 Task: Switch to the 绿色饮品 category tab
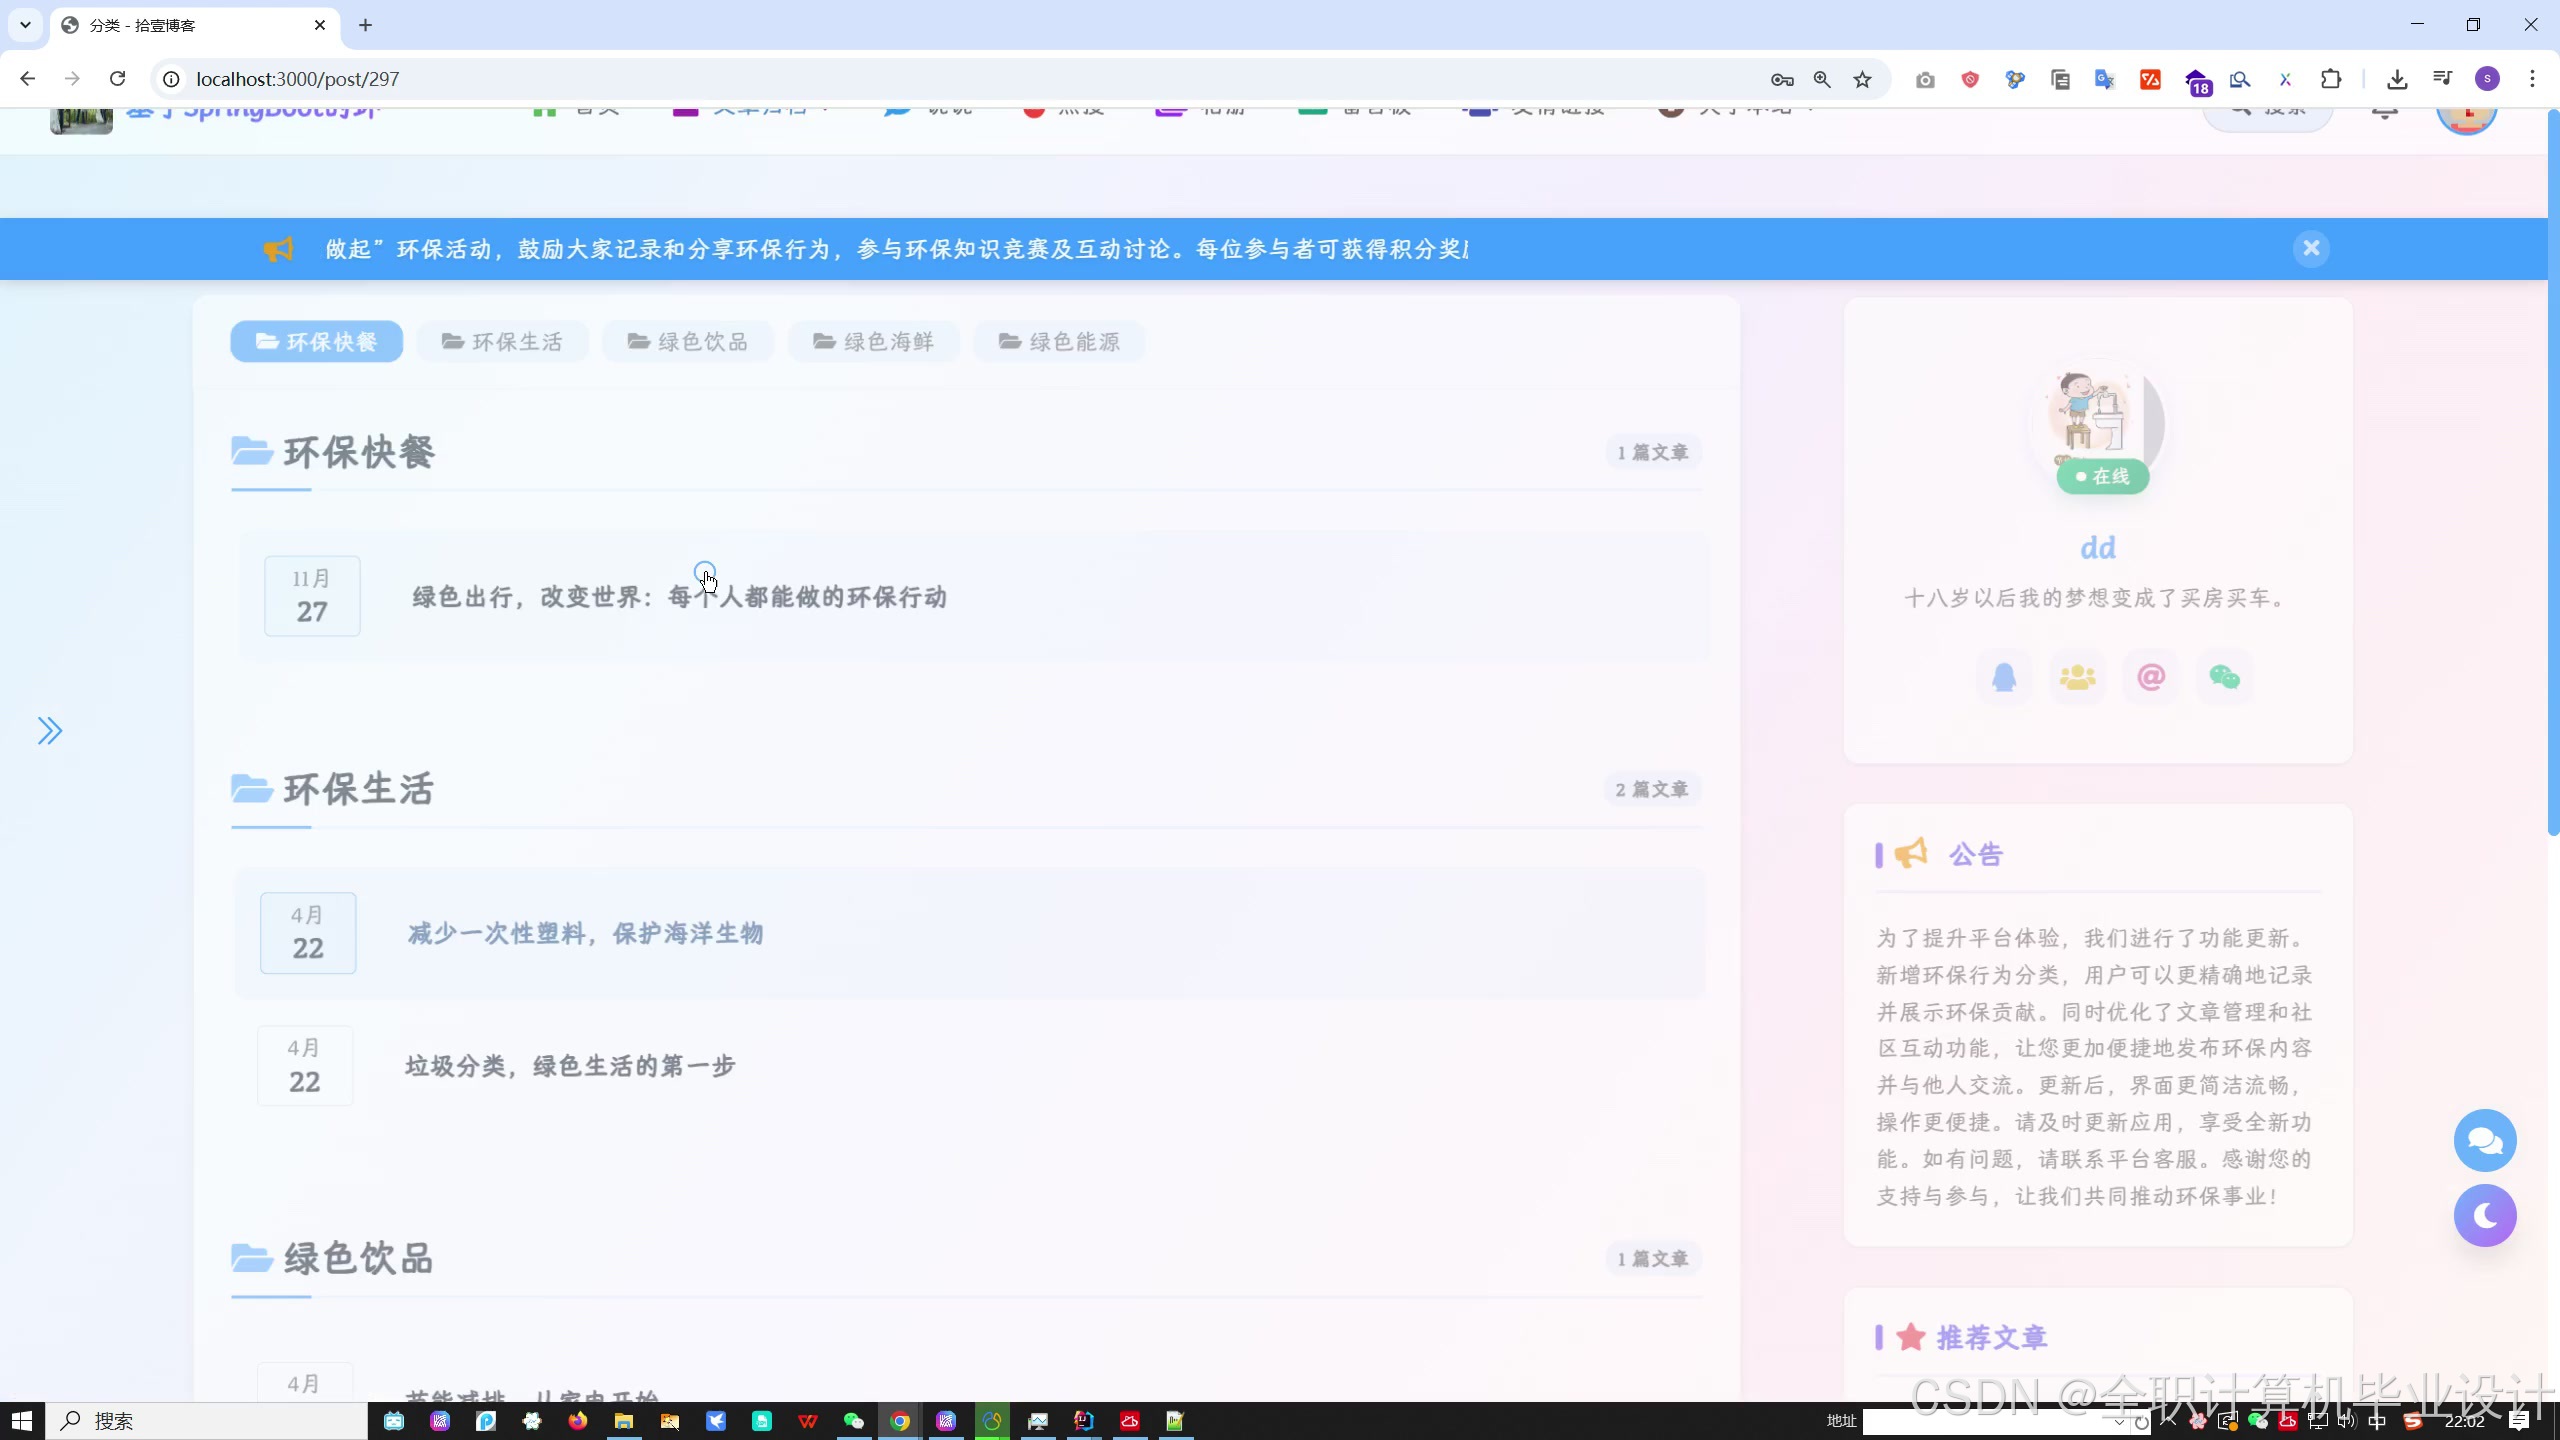point(688,342)
